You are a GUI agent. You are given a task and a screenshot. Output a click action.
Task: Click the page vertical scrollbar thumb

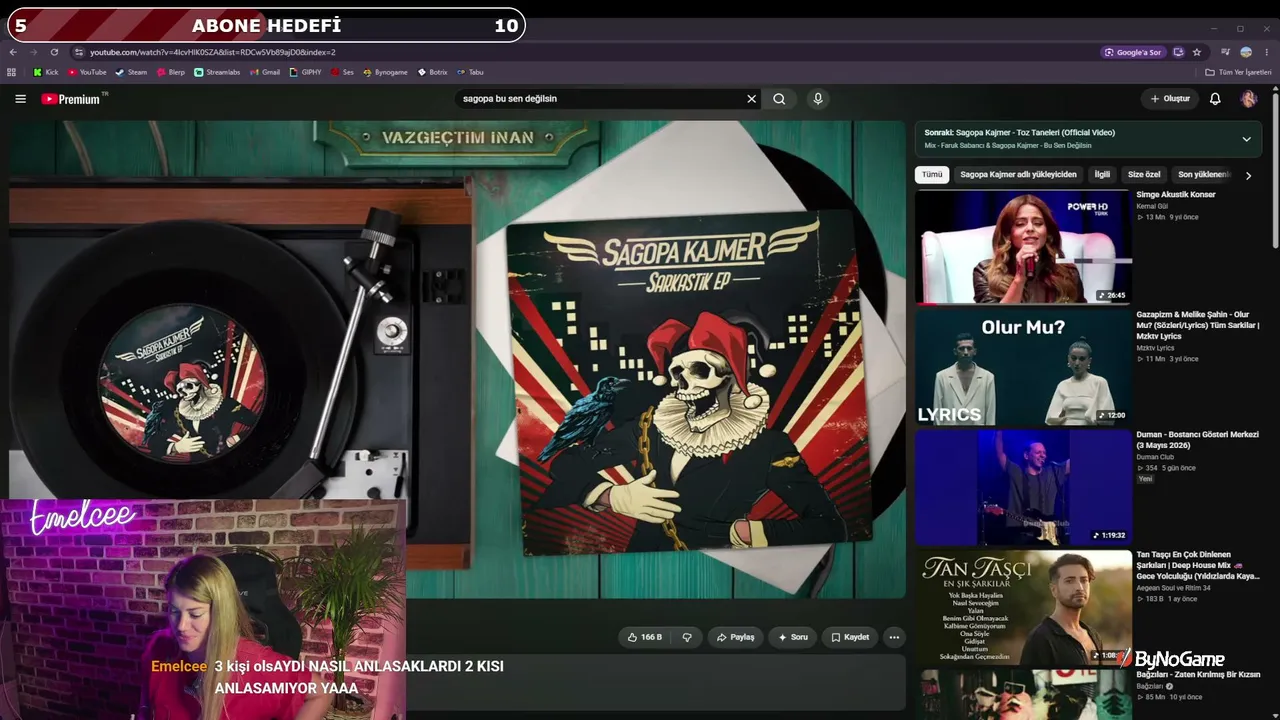pyautogui.click(x=1275, y=168)
